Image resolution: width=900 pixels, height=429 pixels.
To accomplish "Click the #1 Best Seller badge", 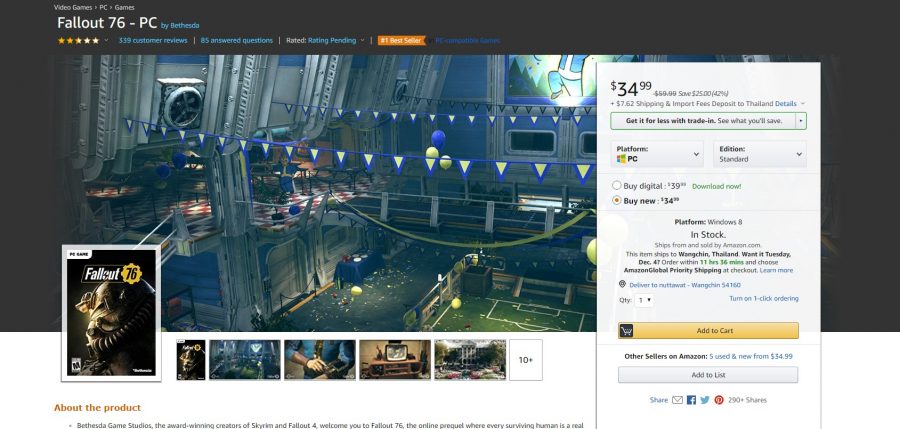I will tap(401, 40).
